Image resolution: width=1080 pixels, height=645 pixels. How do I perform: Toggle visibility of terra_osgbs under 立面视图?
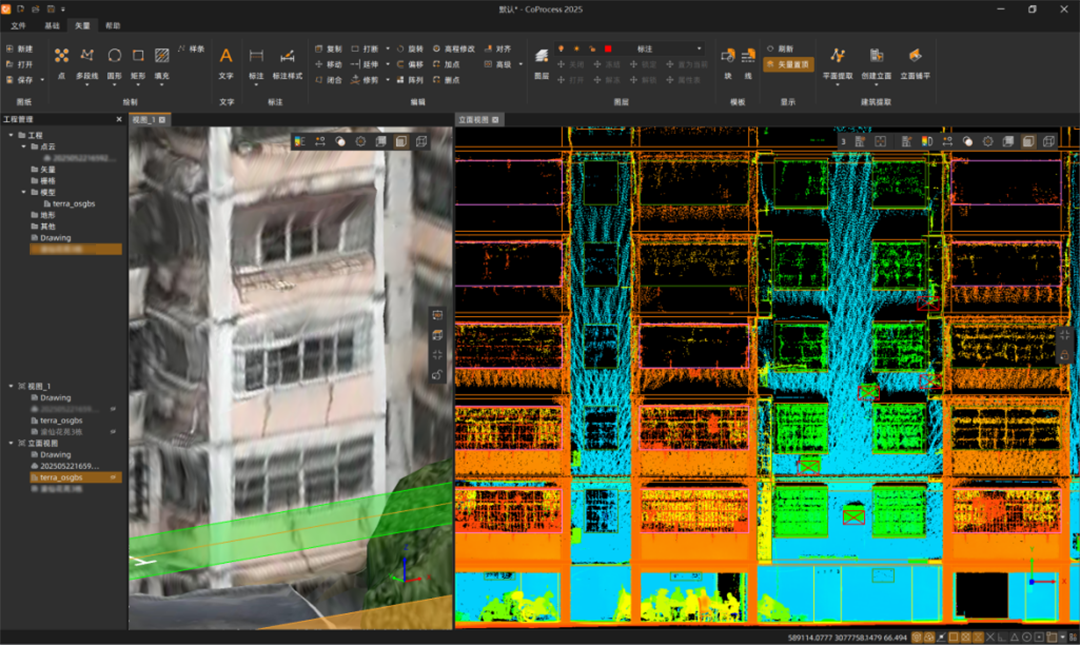click(113, 478)
